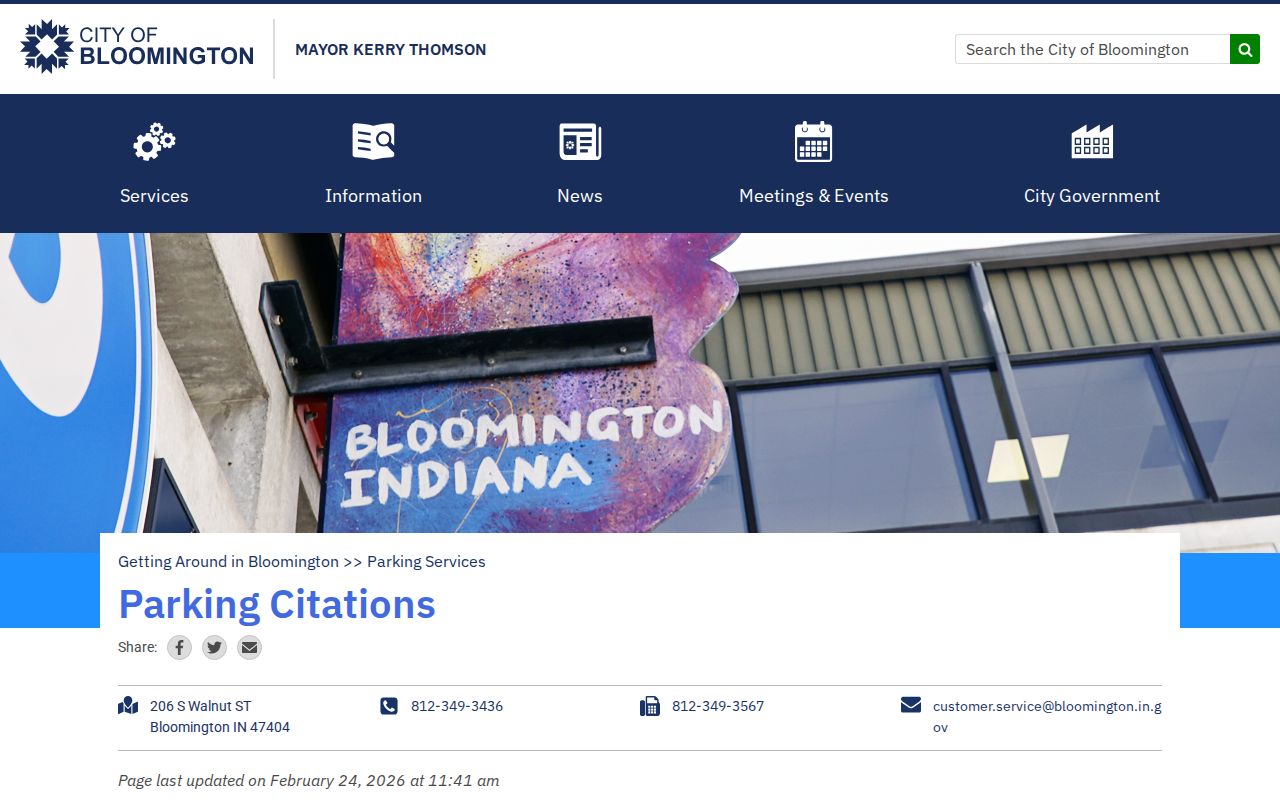Go to Parking Services breadcrumb
1280x800 pixels.
(x=426, y=562)
